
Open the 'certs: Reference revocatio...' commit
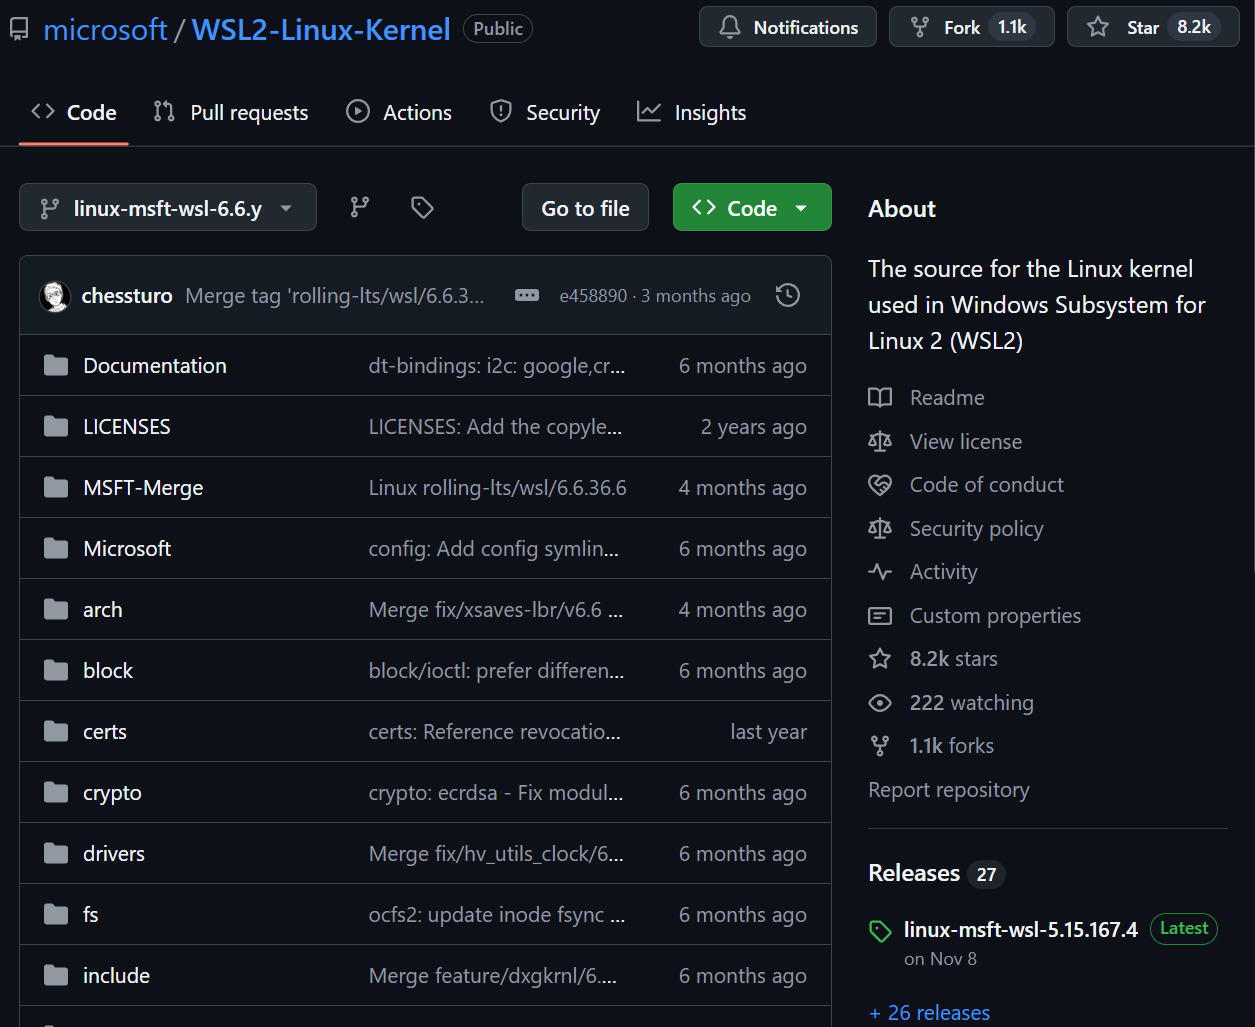click(495, 732)
